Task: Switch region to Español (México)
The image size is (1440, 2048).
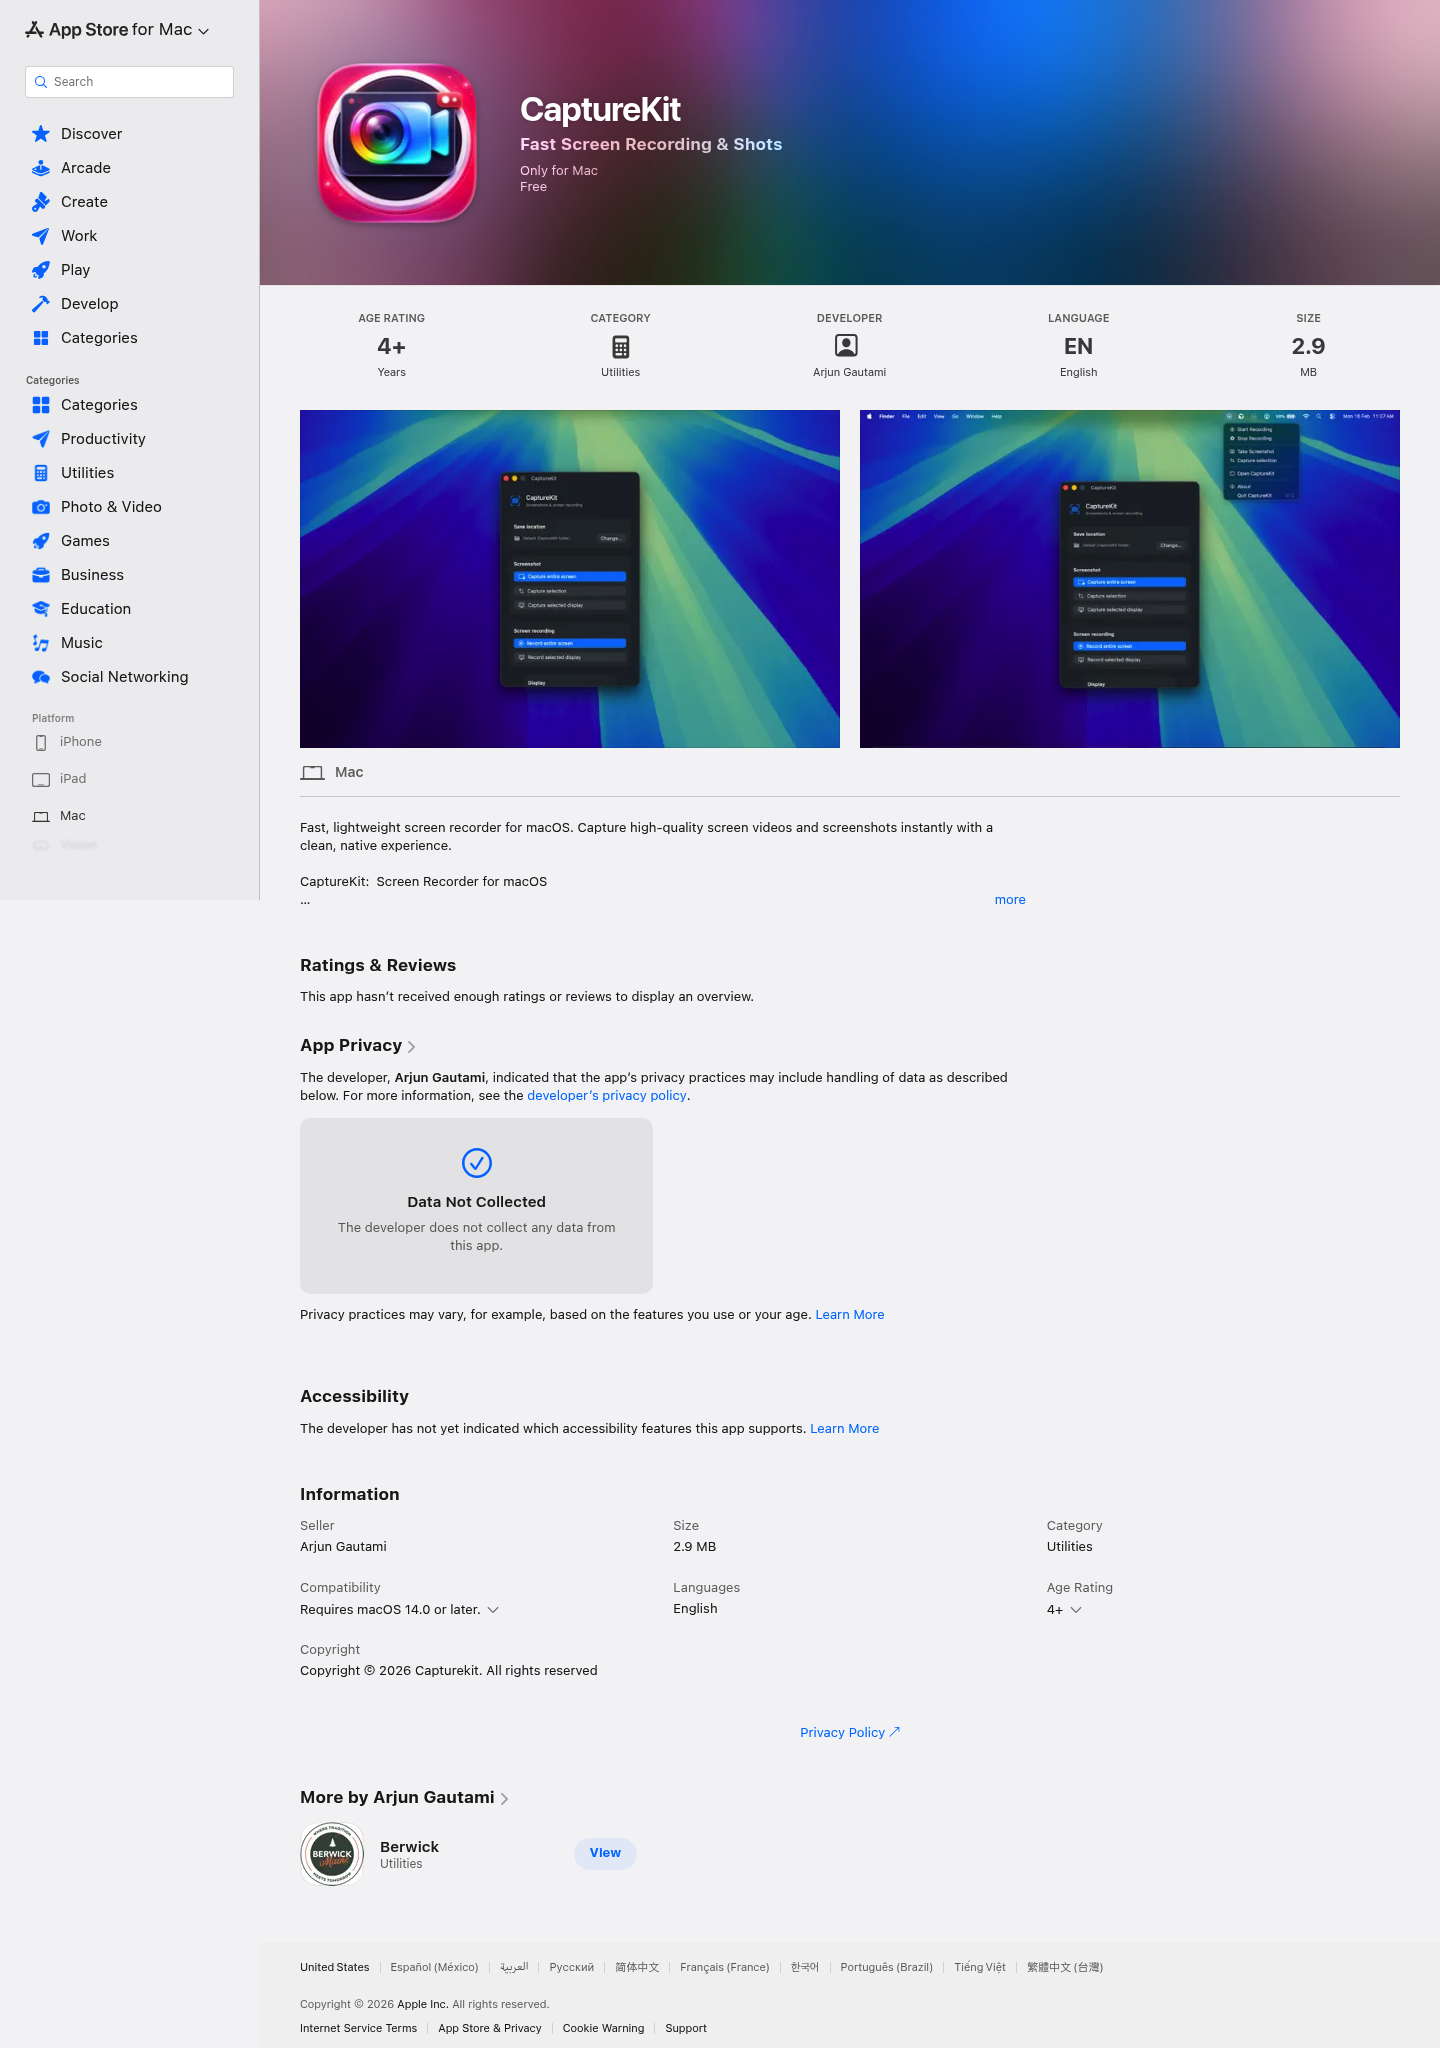Action: tap(434, 1967)
